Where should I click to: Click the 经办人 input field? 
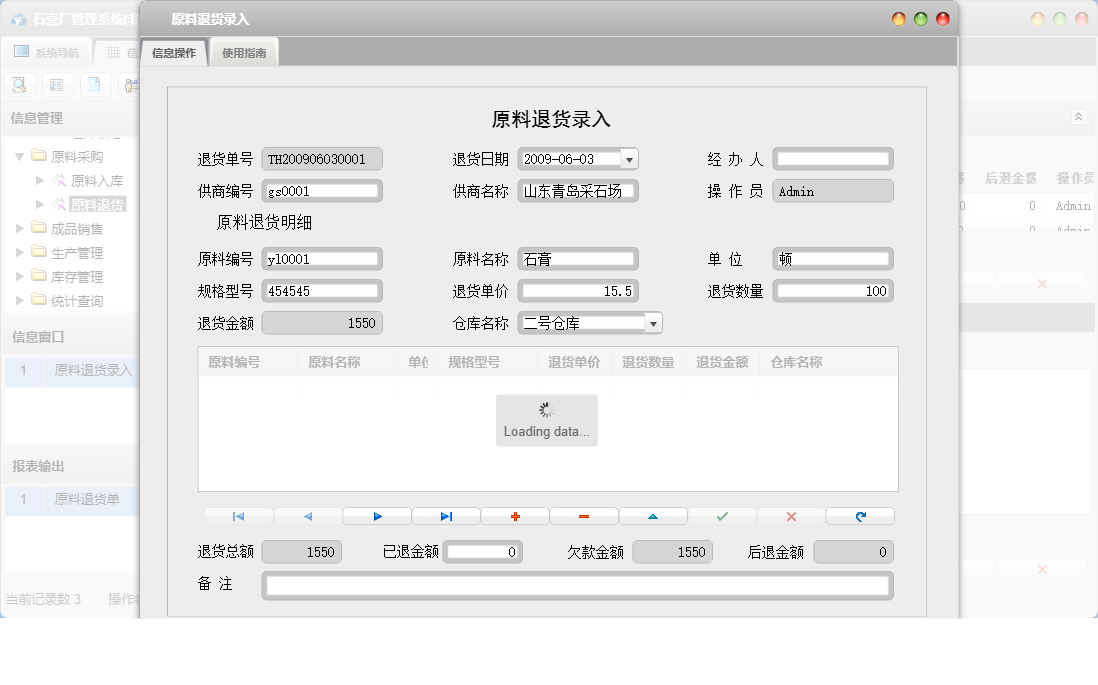832,158
